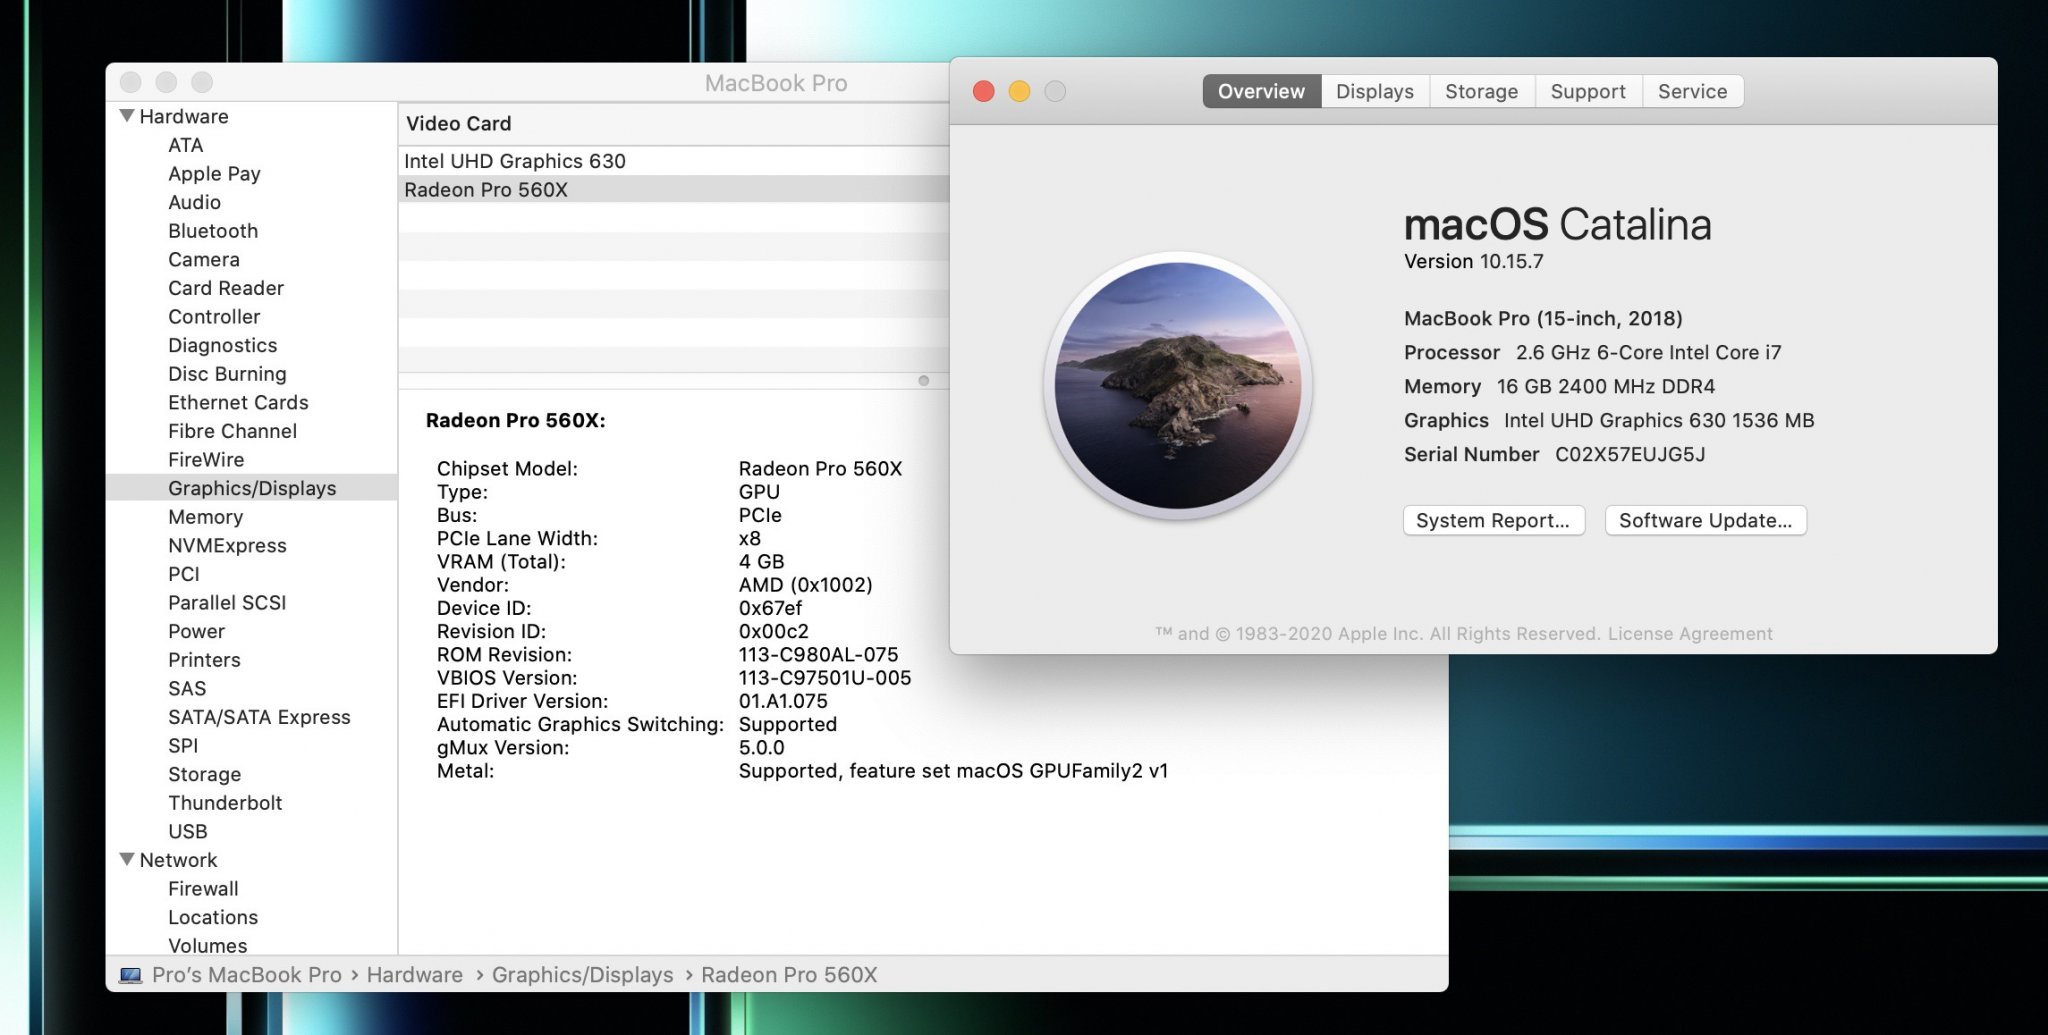Click the Device ID value 0x67ef
The image size is (2048, 1035).
click(770, 608)
